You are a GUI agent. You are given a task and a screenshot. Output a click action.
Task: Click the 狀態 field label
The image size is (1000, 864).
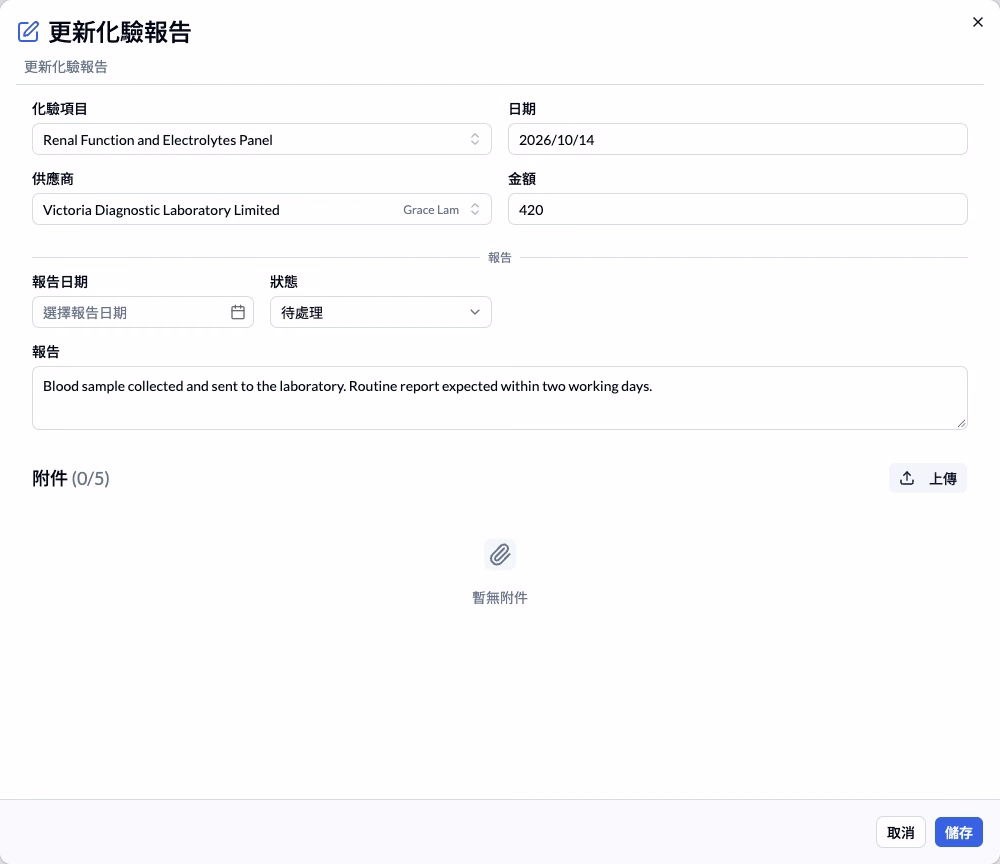284,282
